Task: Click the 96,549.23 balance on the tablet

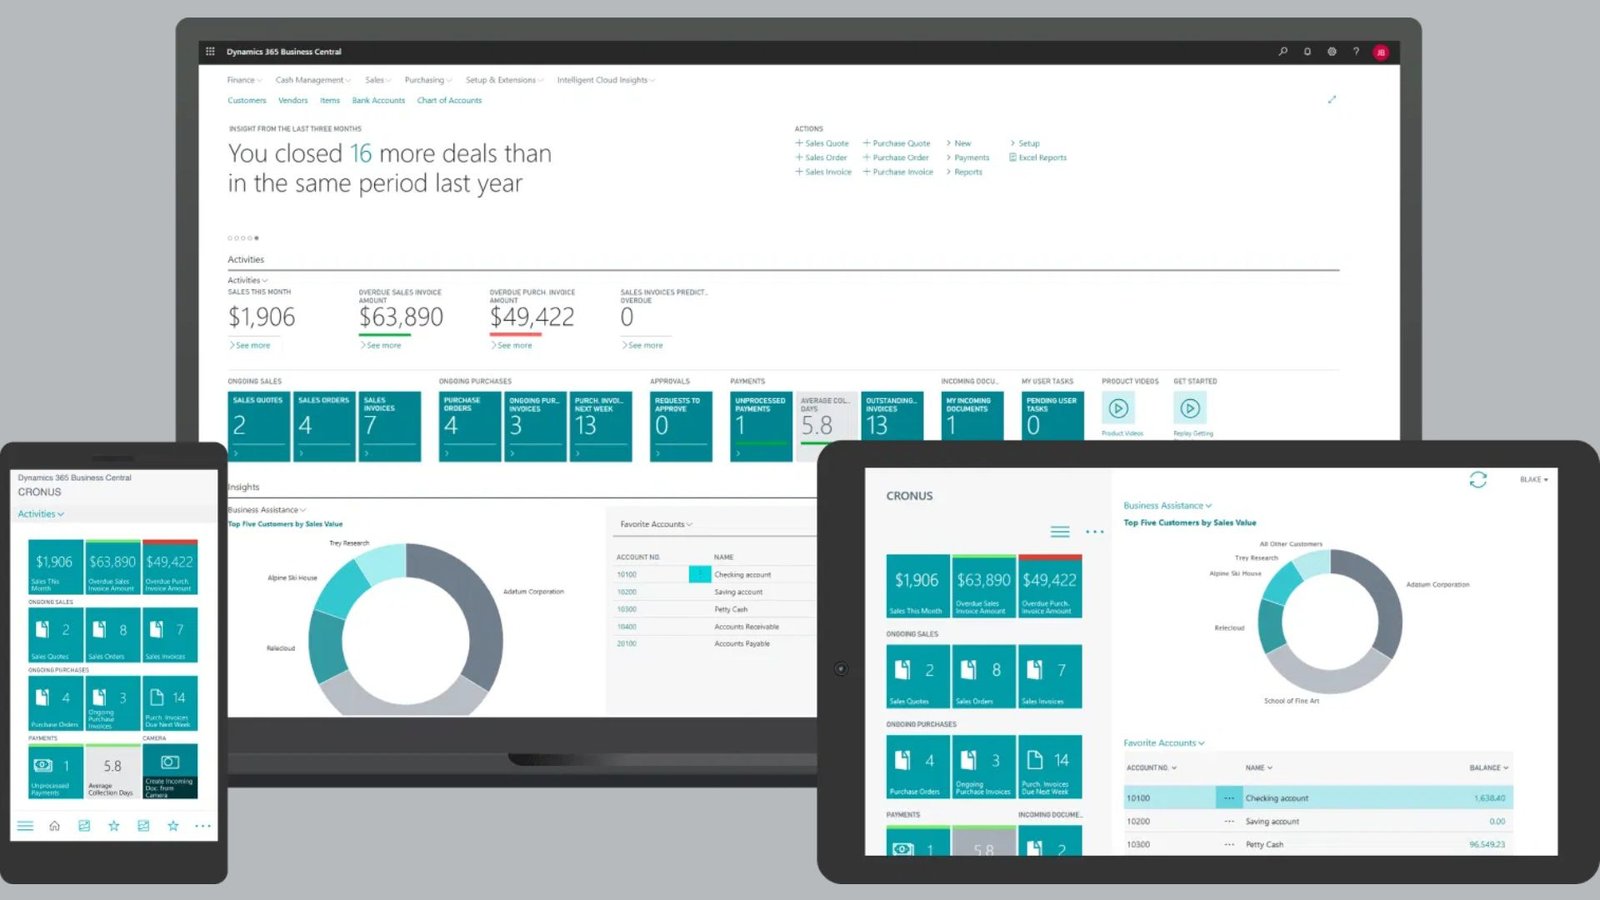Action: [x=1487, y=844]
